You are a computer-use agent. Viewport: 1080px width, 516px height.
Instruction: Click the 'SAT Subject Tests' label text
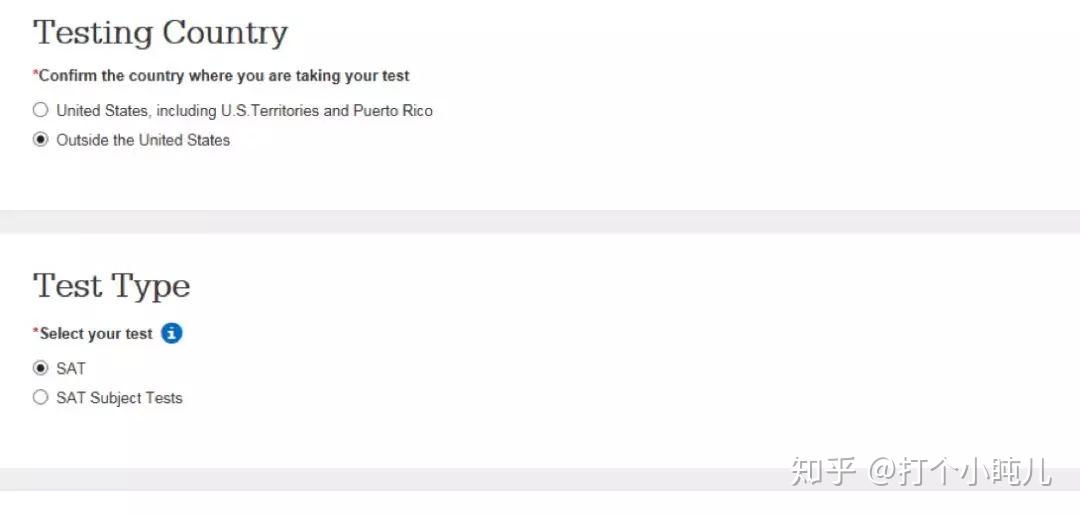119,398
